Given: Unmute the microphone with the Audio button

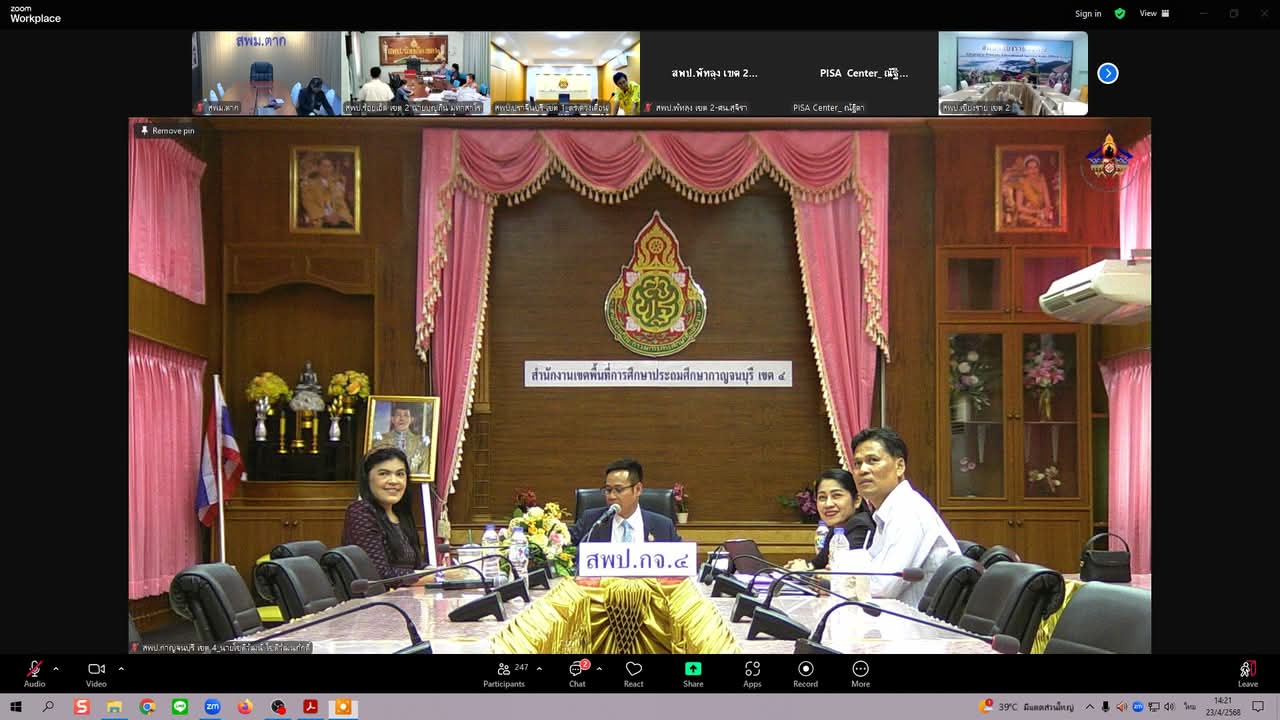Looking at the screenshot, I should point(34,673).
